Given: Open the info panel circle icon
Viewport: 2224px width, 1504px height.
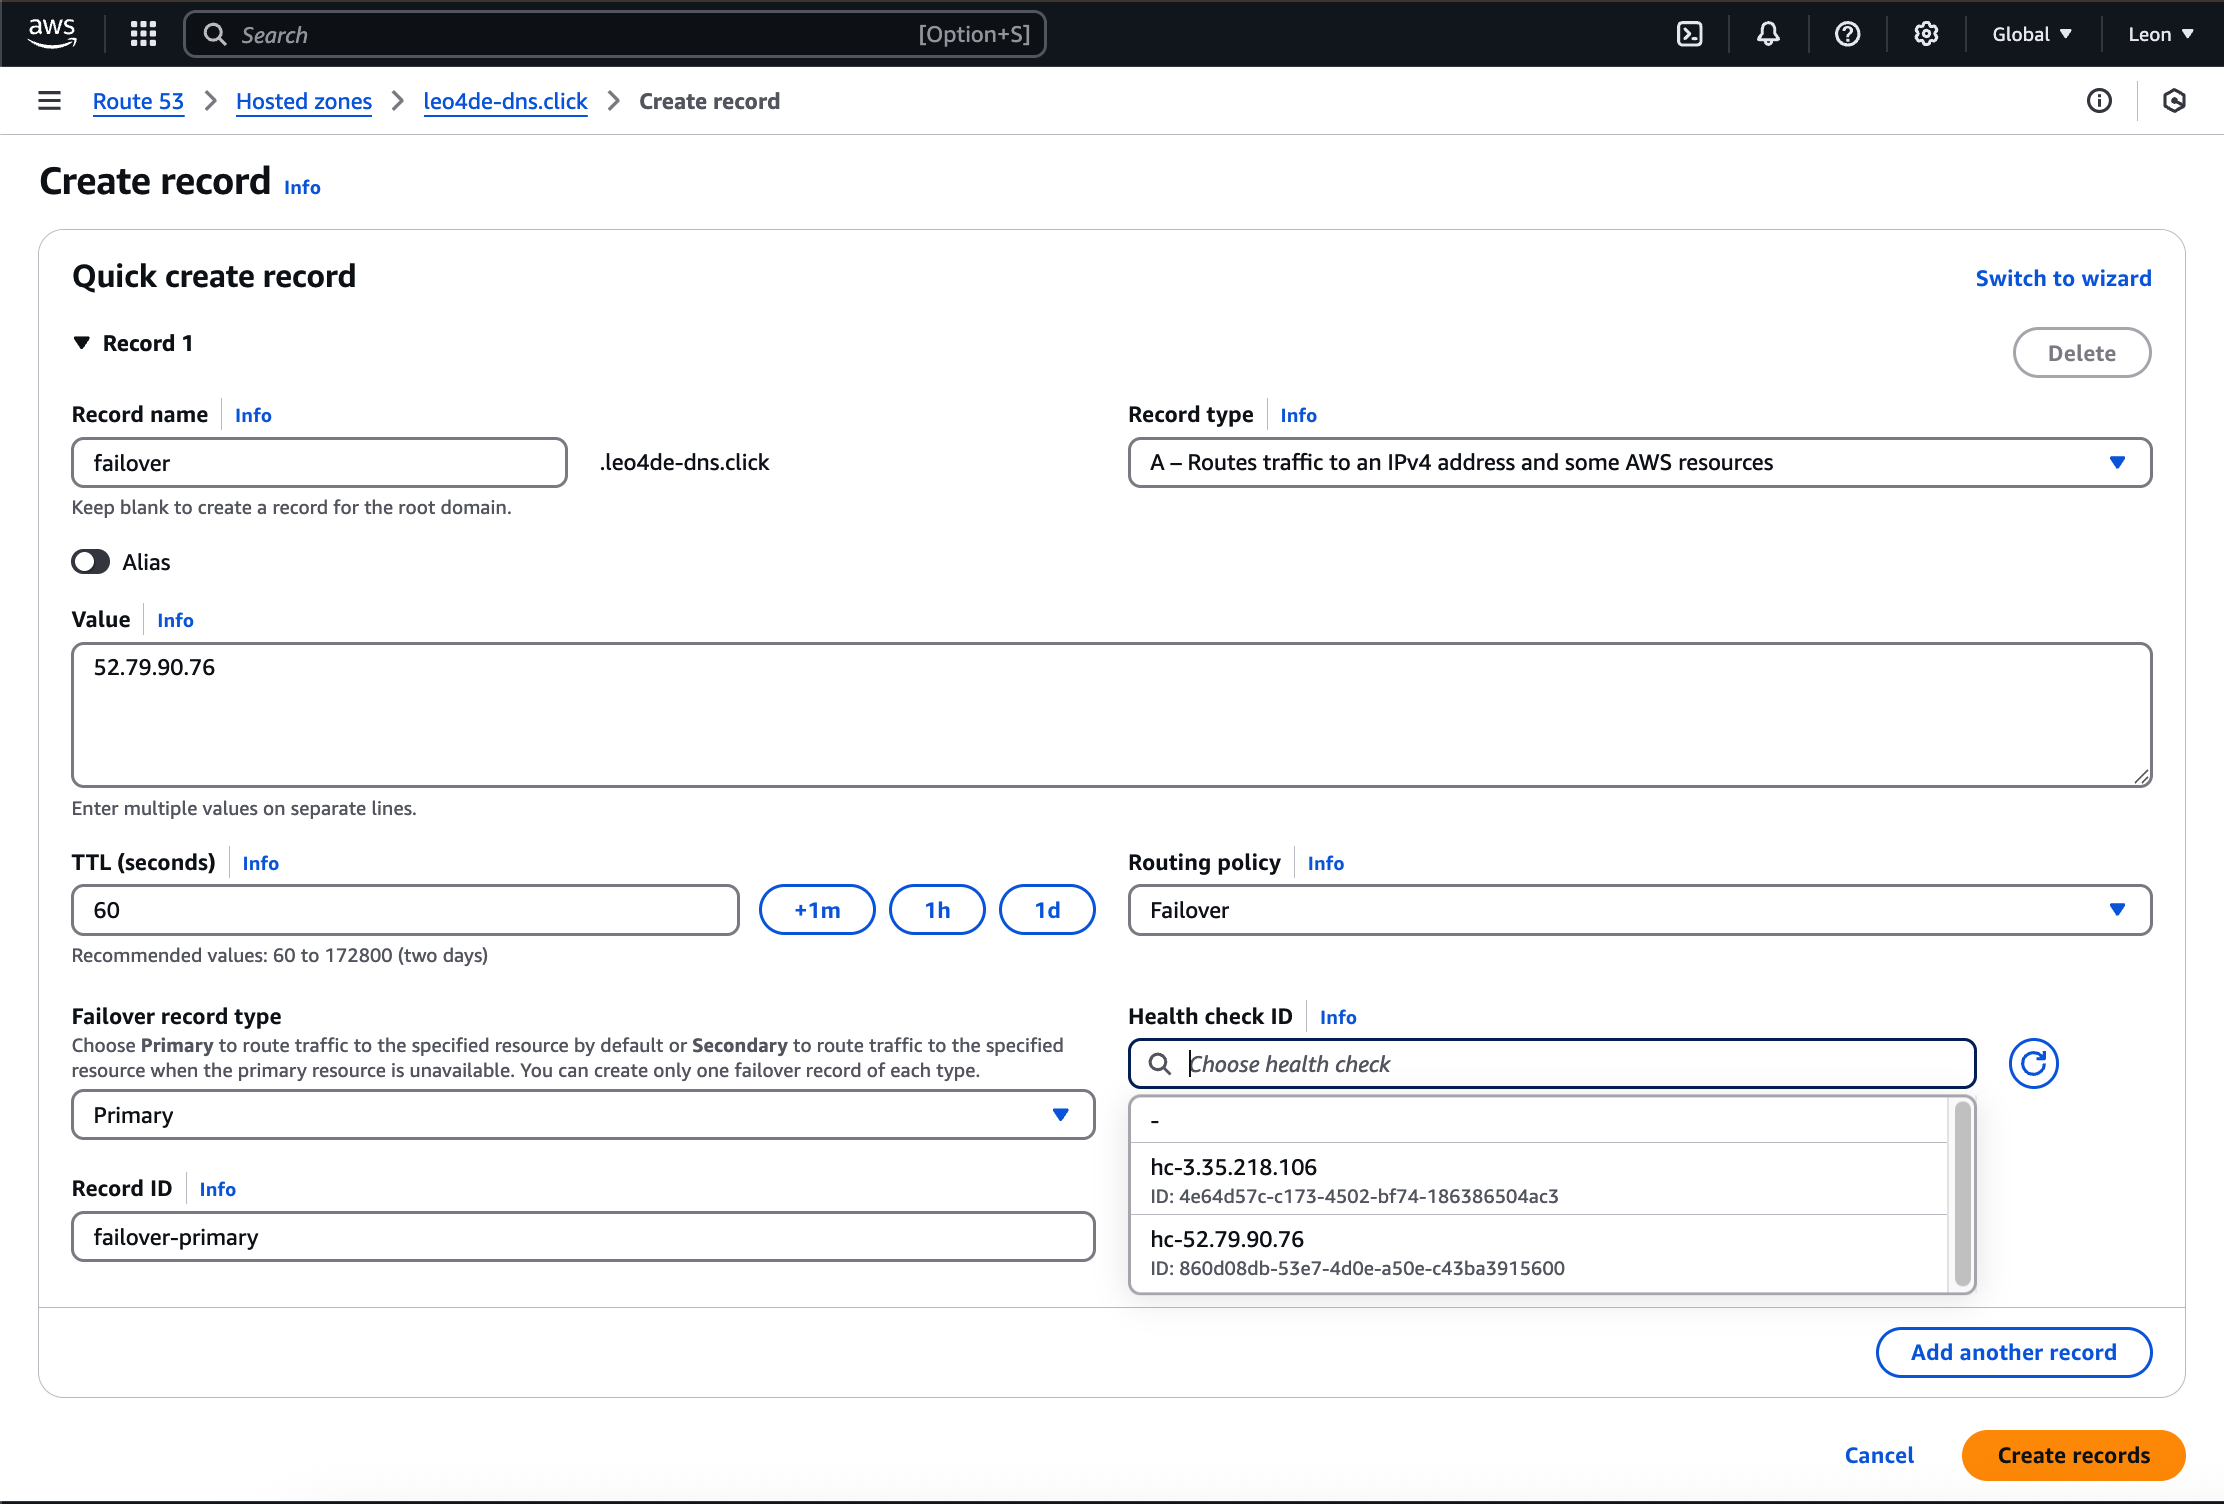Looking at the screenshot, I should pos(2099,101).
